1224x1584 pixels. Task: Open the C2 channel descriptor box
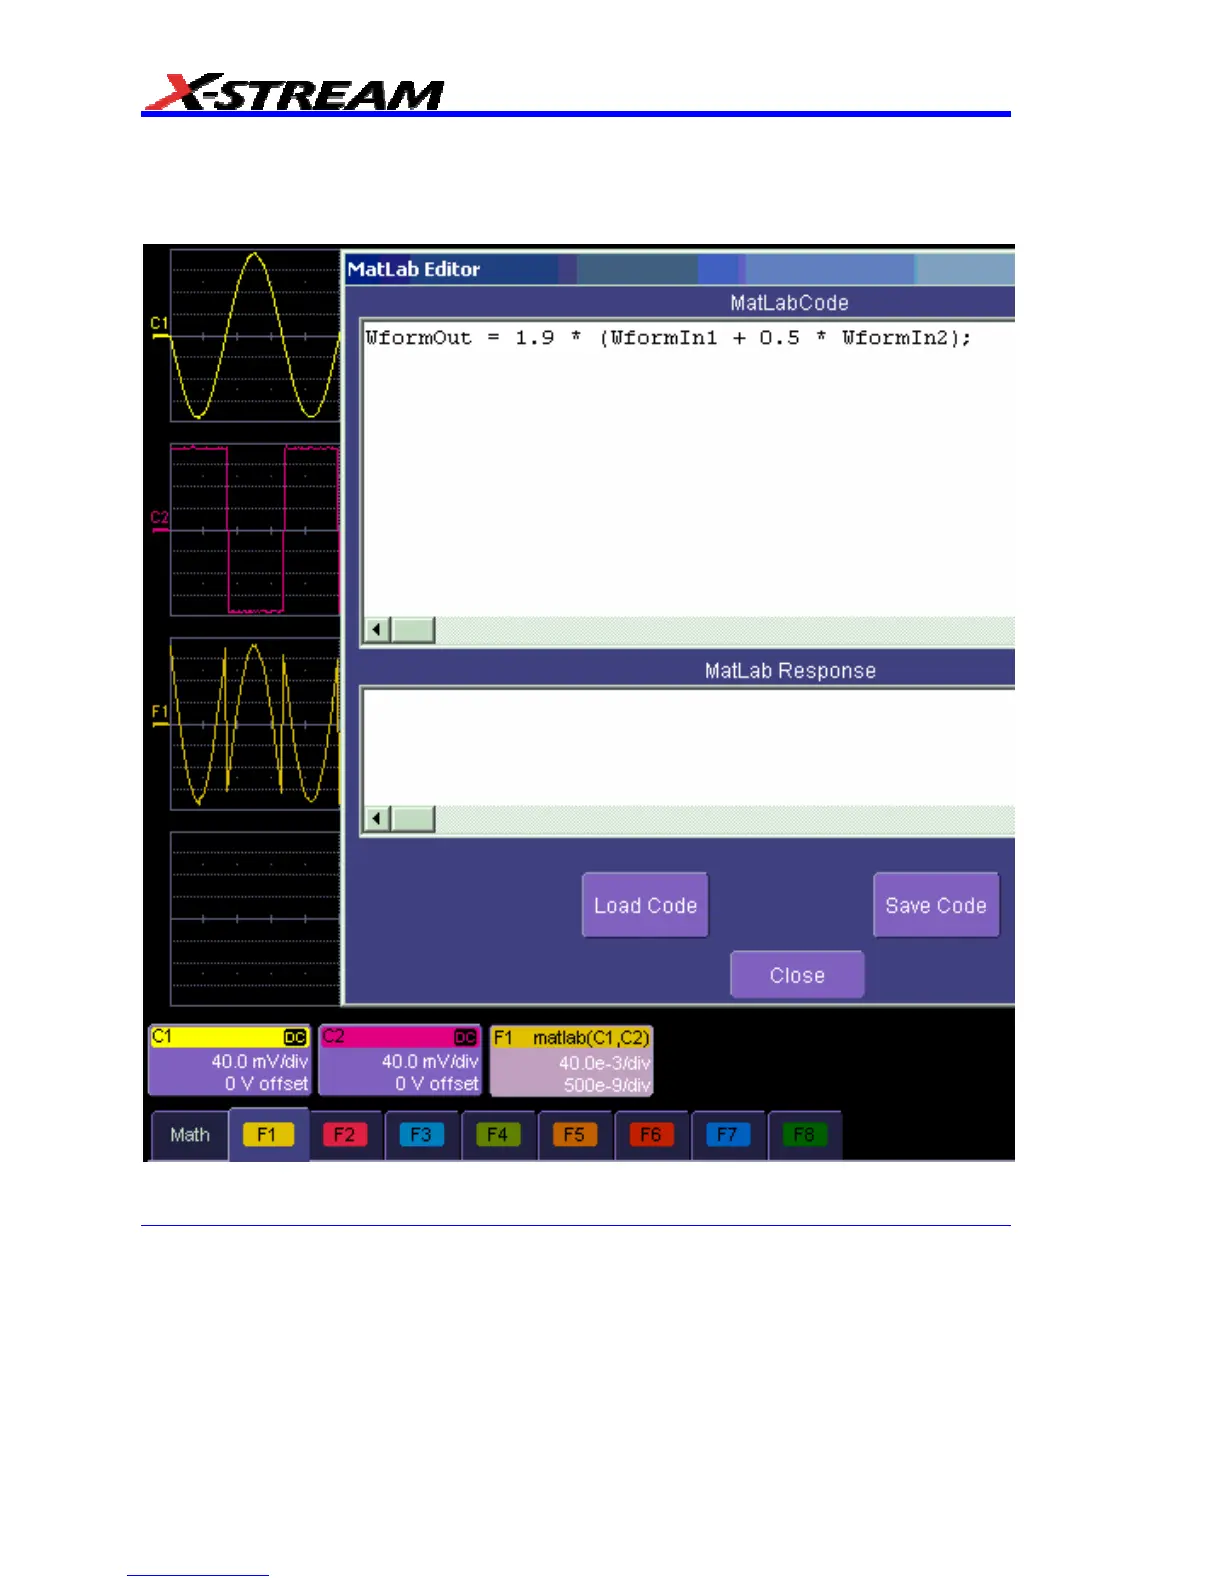pyautogui.click(x=400, y=1060)
